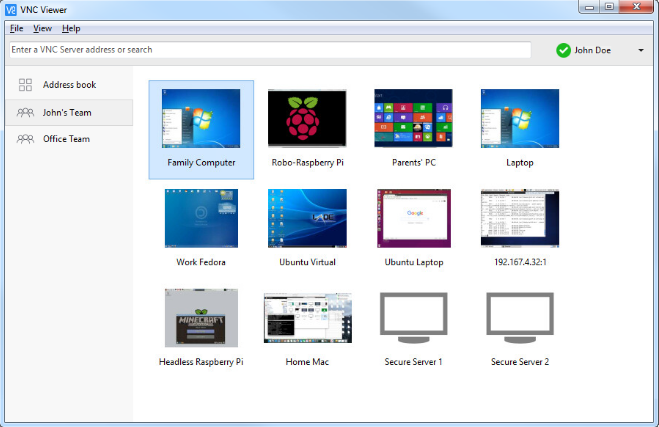The height and width of the screenshot is (427, 659).
Task: Close the VNC Viewer window
Action: pyautogui.click(x=636, y=7)
